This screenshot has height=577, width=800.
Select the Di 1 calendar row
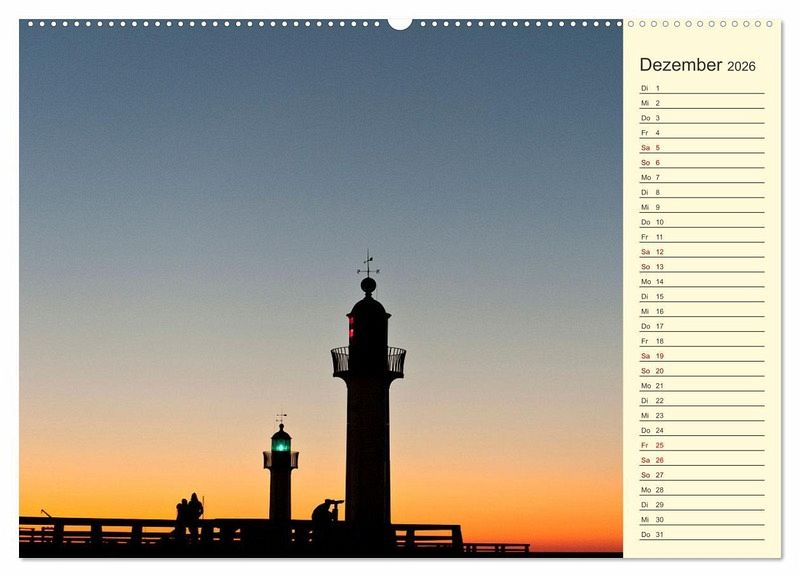coord(701,88)
